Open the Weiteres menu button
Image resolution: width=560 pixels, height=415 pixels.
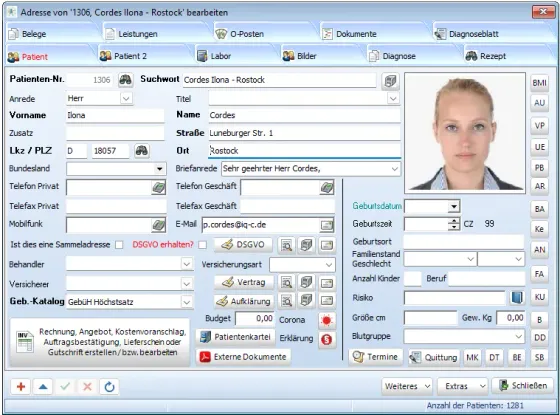coord(407,386)
